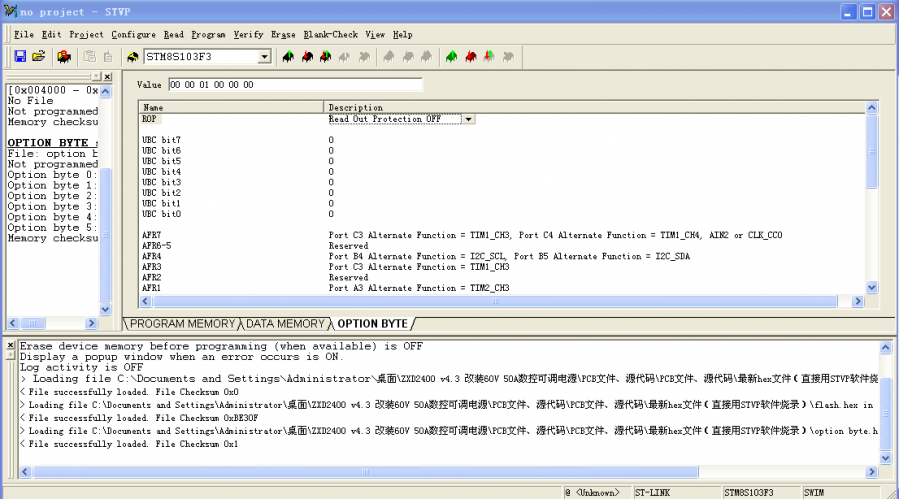Switch to the PROGRAM MEMORY tab
The height and width of the screenshot is (499, 899).
coord(182,324)
